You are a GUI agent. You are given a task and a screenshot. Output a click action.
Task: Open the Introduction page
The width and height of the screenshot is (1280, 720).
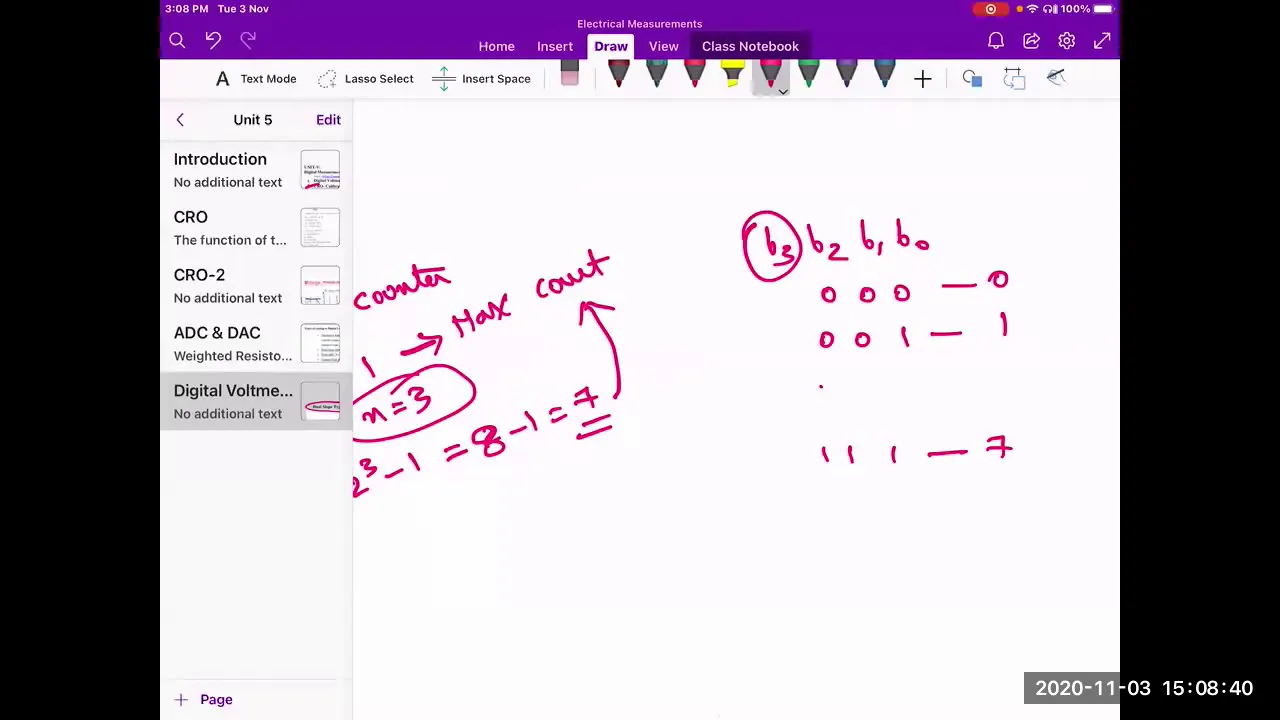256,170
